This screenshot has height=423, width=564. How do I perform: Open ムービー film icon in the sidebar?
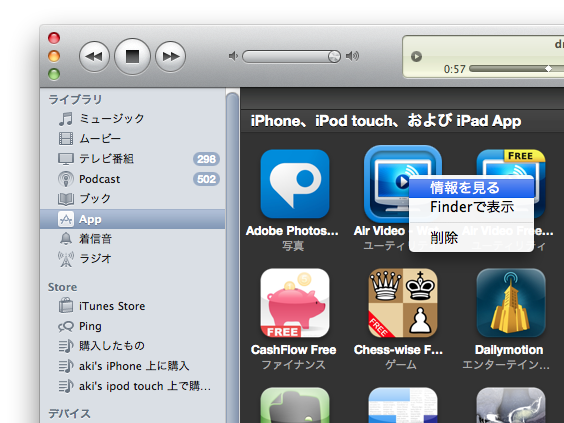click(66, 138)
